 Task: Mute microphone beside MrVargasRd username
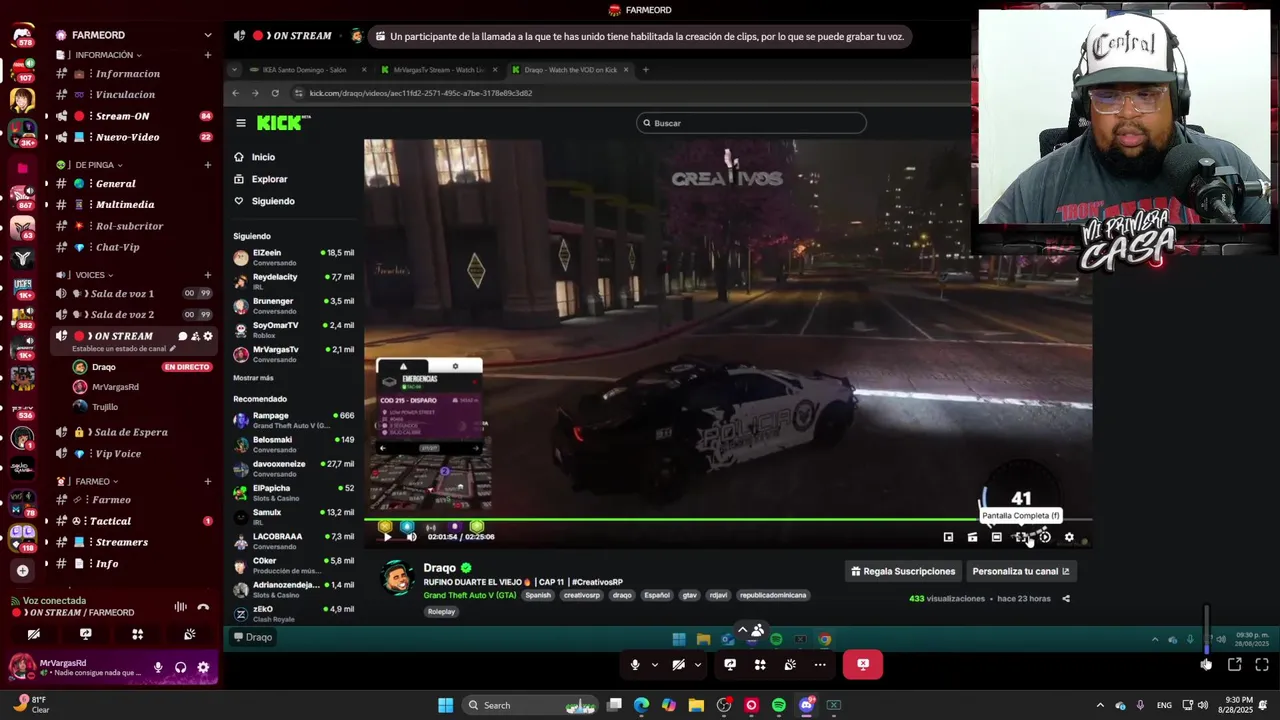coord(158,667)
